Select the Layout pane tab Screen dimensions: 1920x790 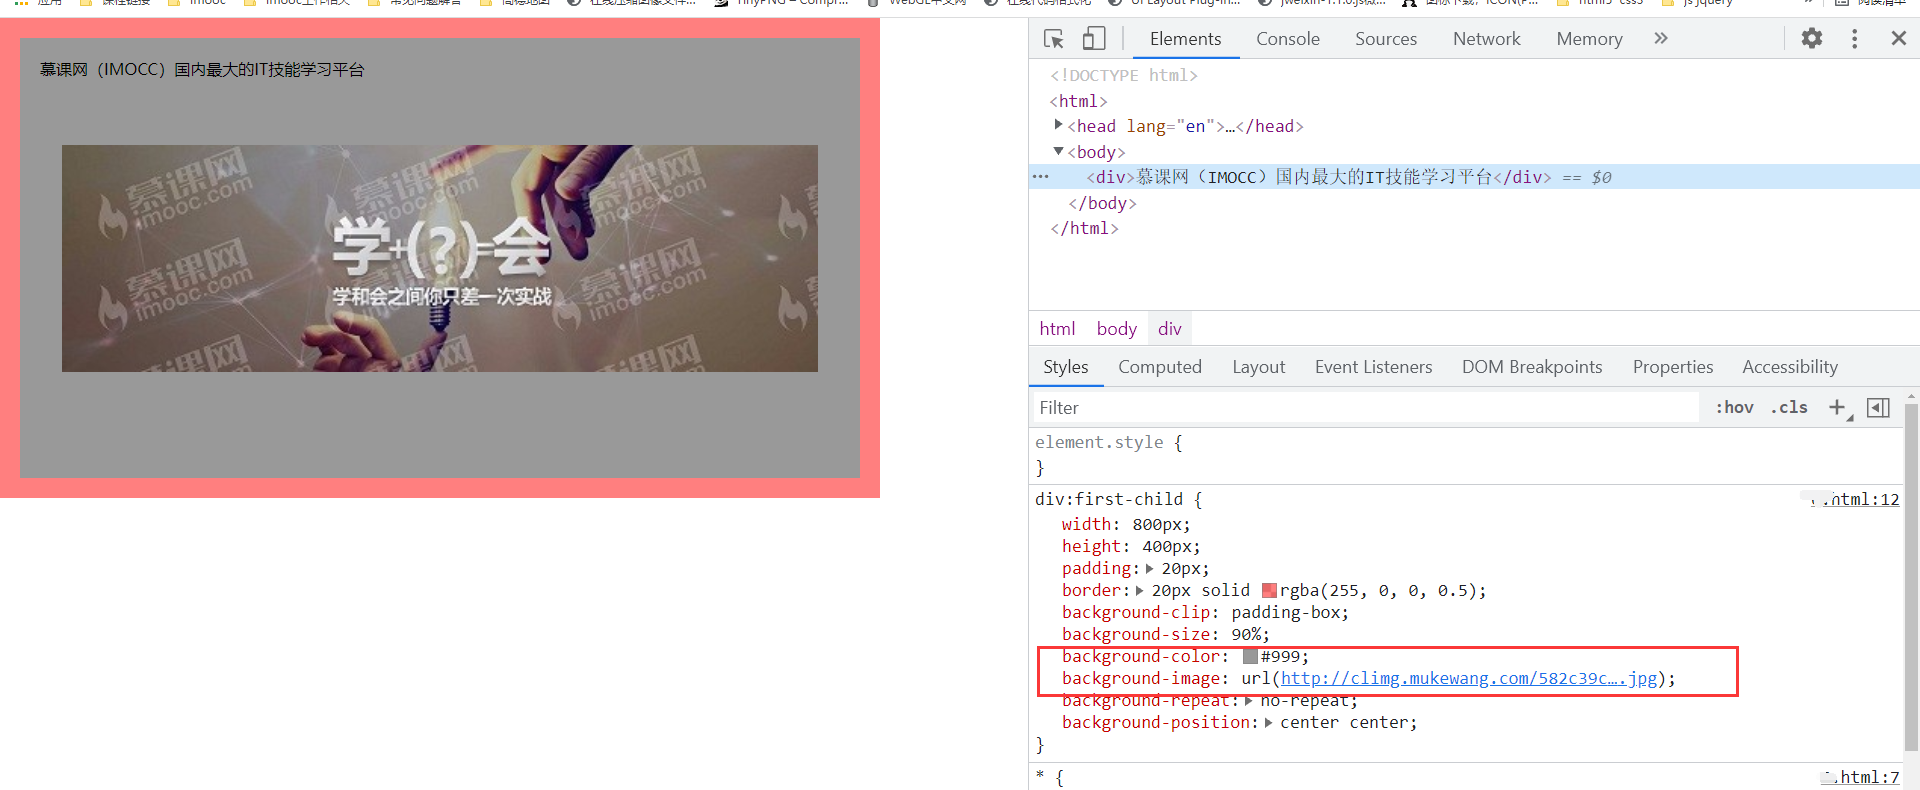(1258, 367)
